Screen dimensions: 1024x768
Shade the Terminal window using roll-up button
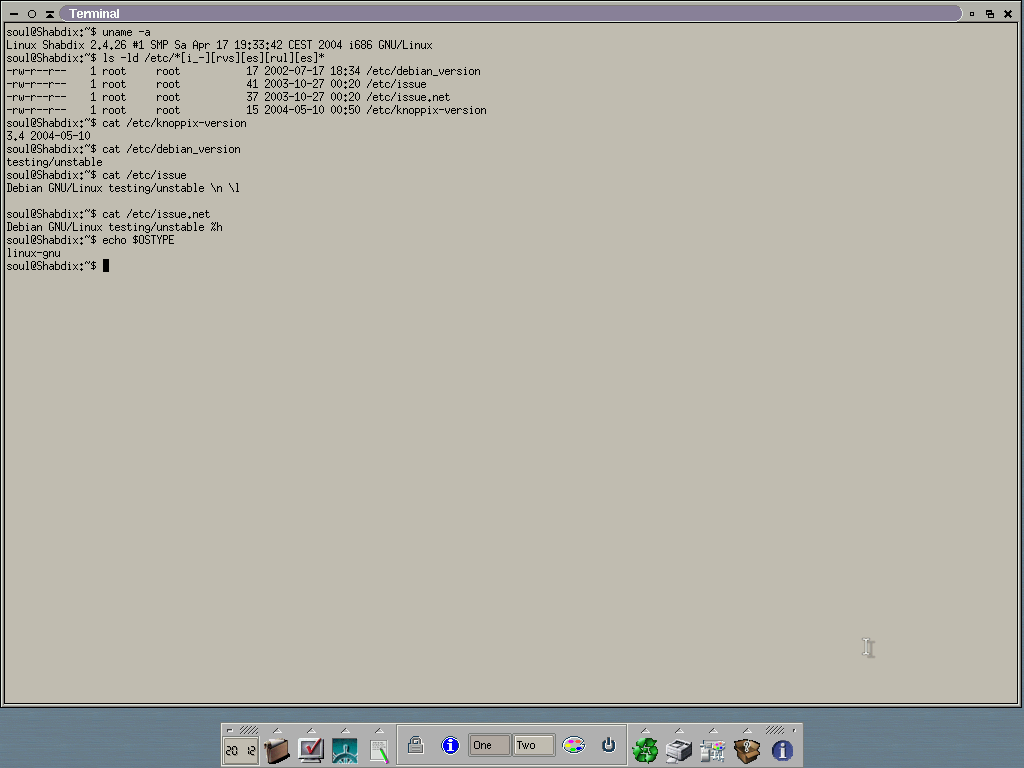click(50, 14)
